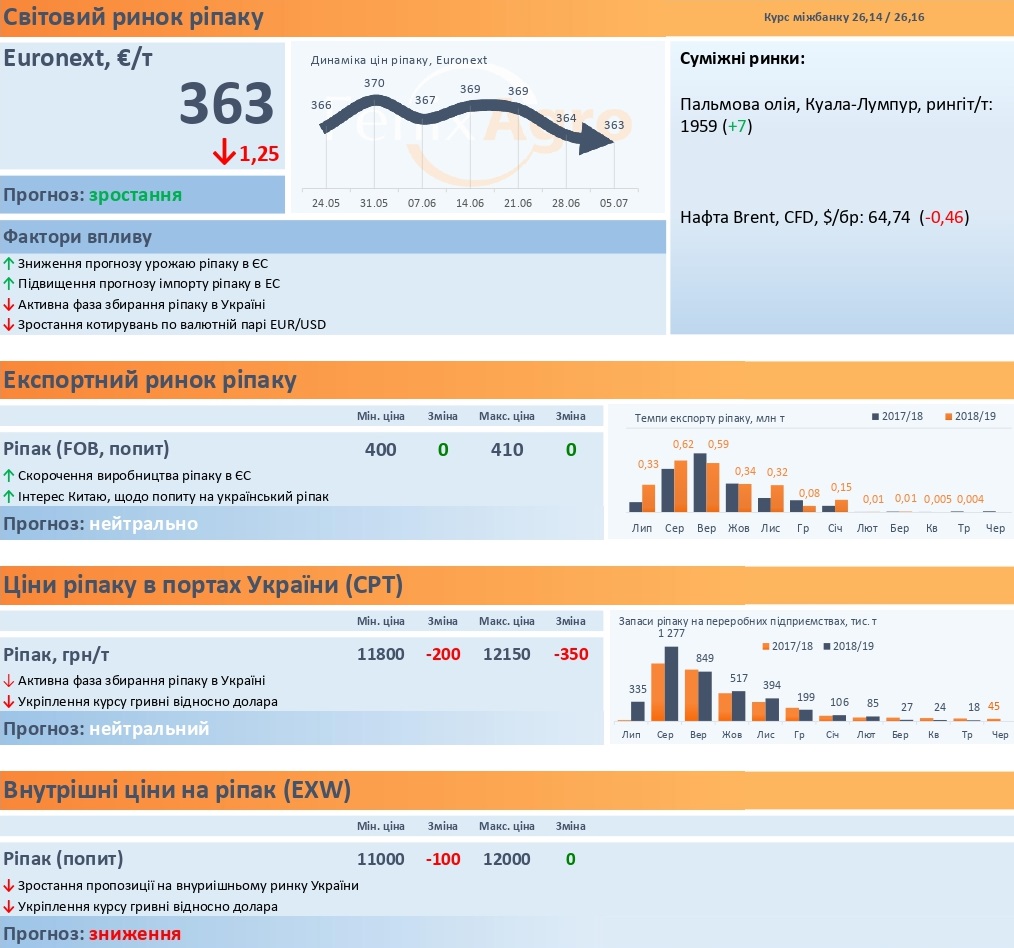Click the red arrow beside Зростання котирувань EUR/USD
1014x948 pixels.
click(x=8, y=325)
